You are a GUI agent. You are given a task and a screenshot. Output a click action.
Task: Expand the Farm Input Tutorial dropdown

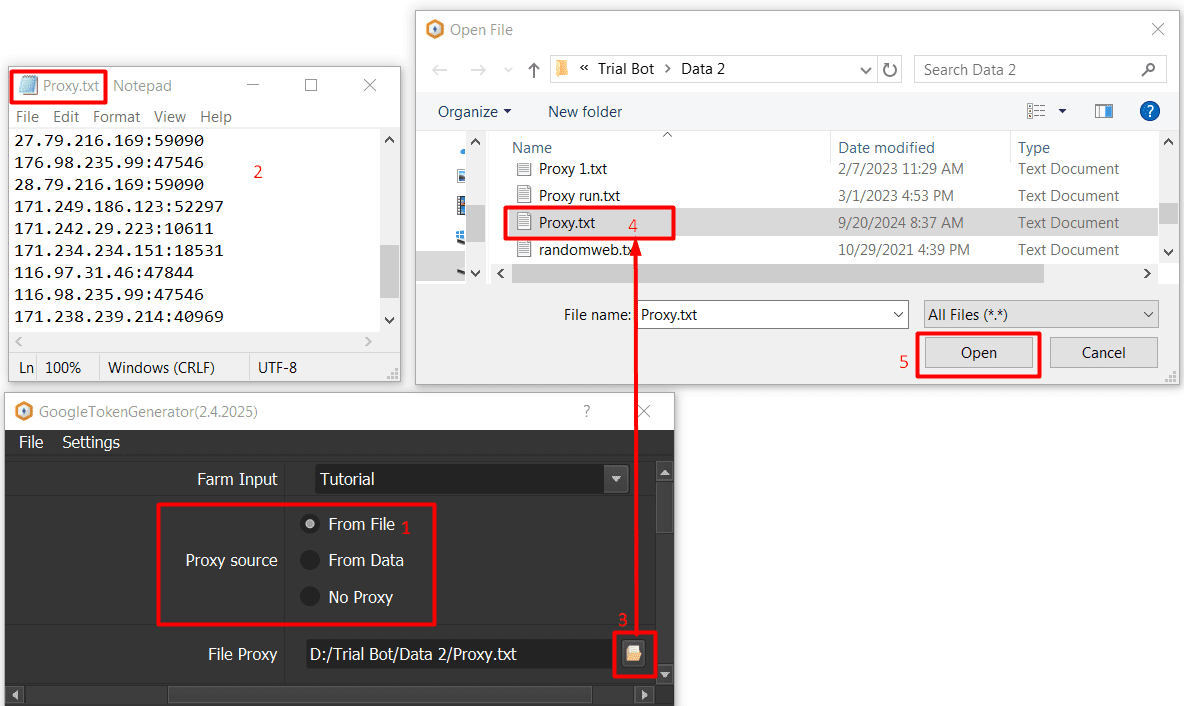pos(616,479)
